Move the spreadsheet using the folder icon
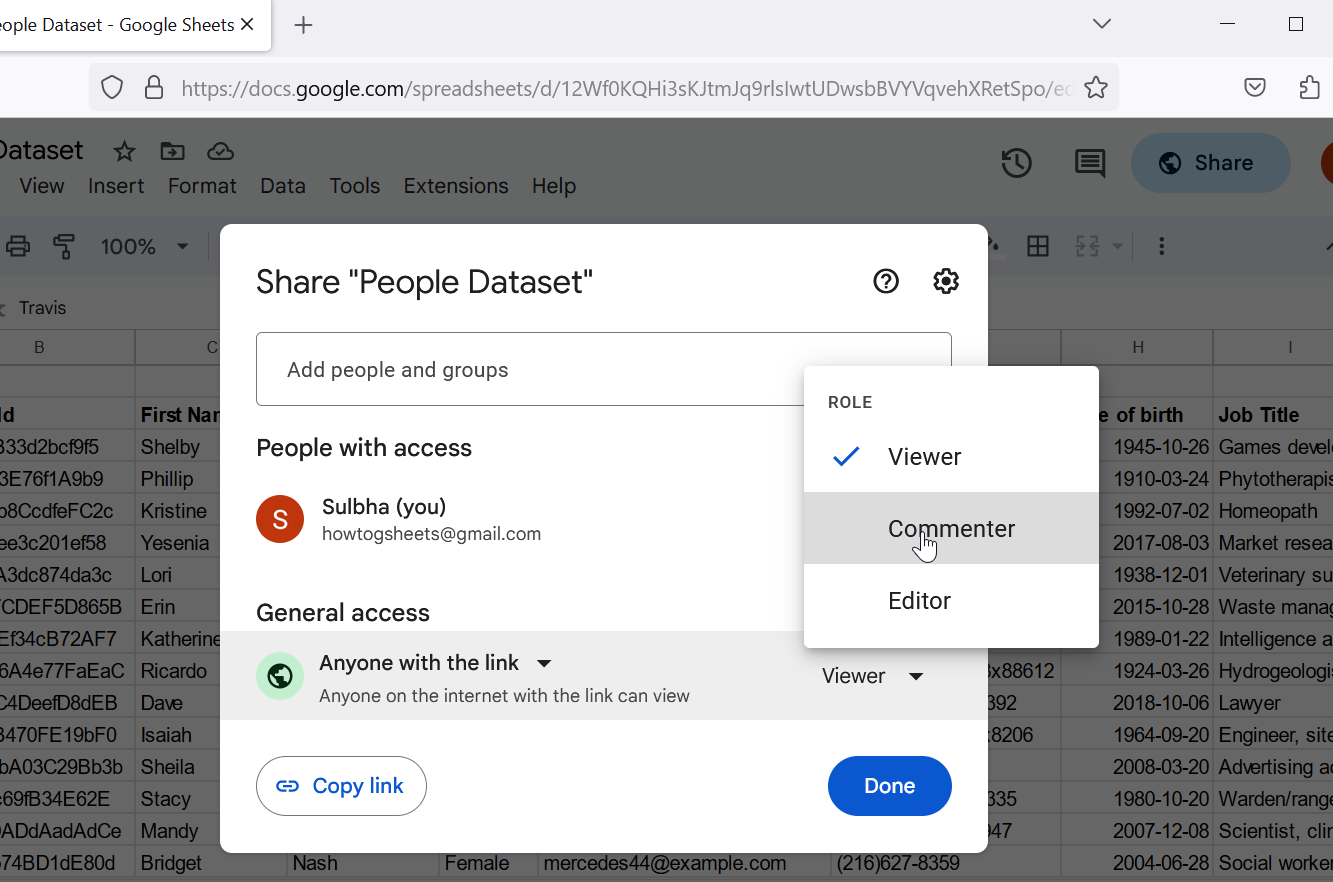 [x=172, y=152]
